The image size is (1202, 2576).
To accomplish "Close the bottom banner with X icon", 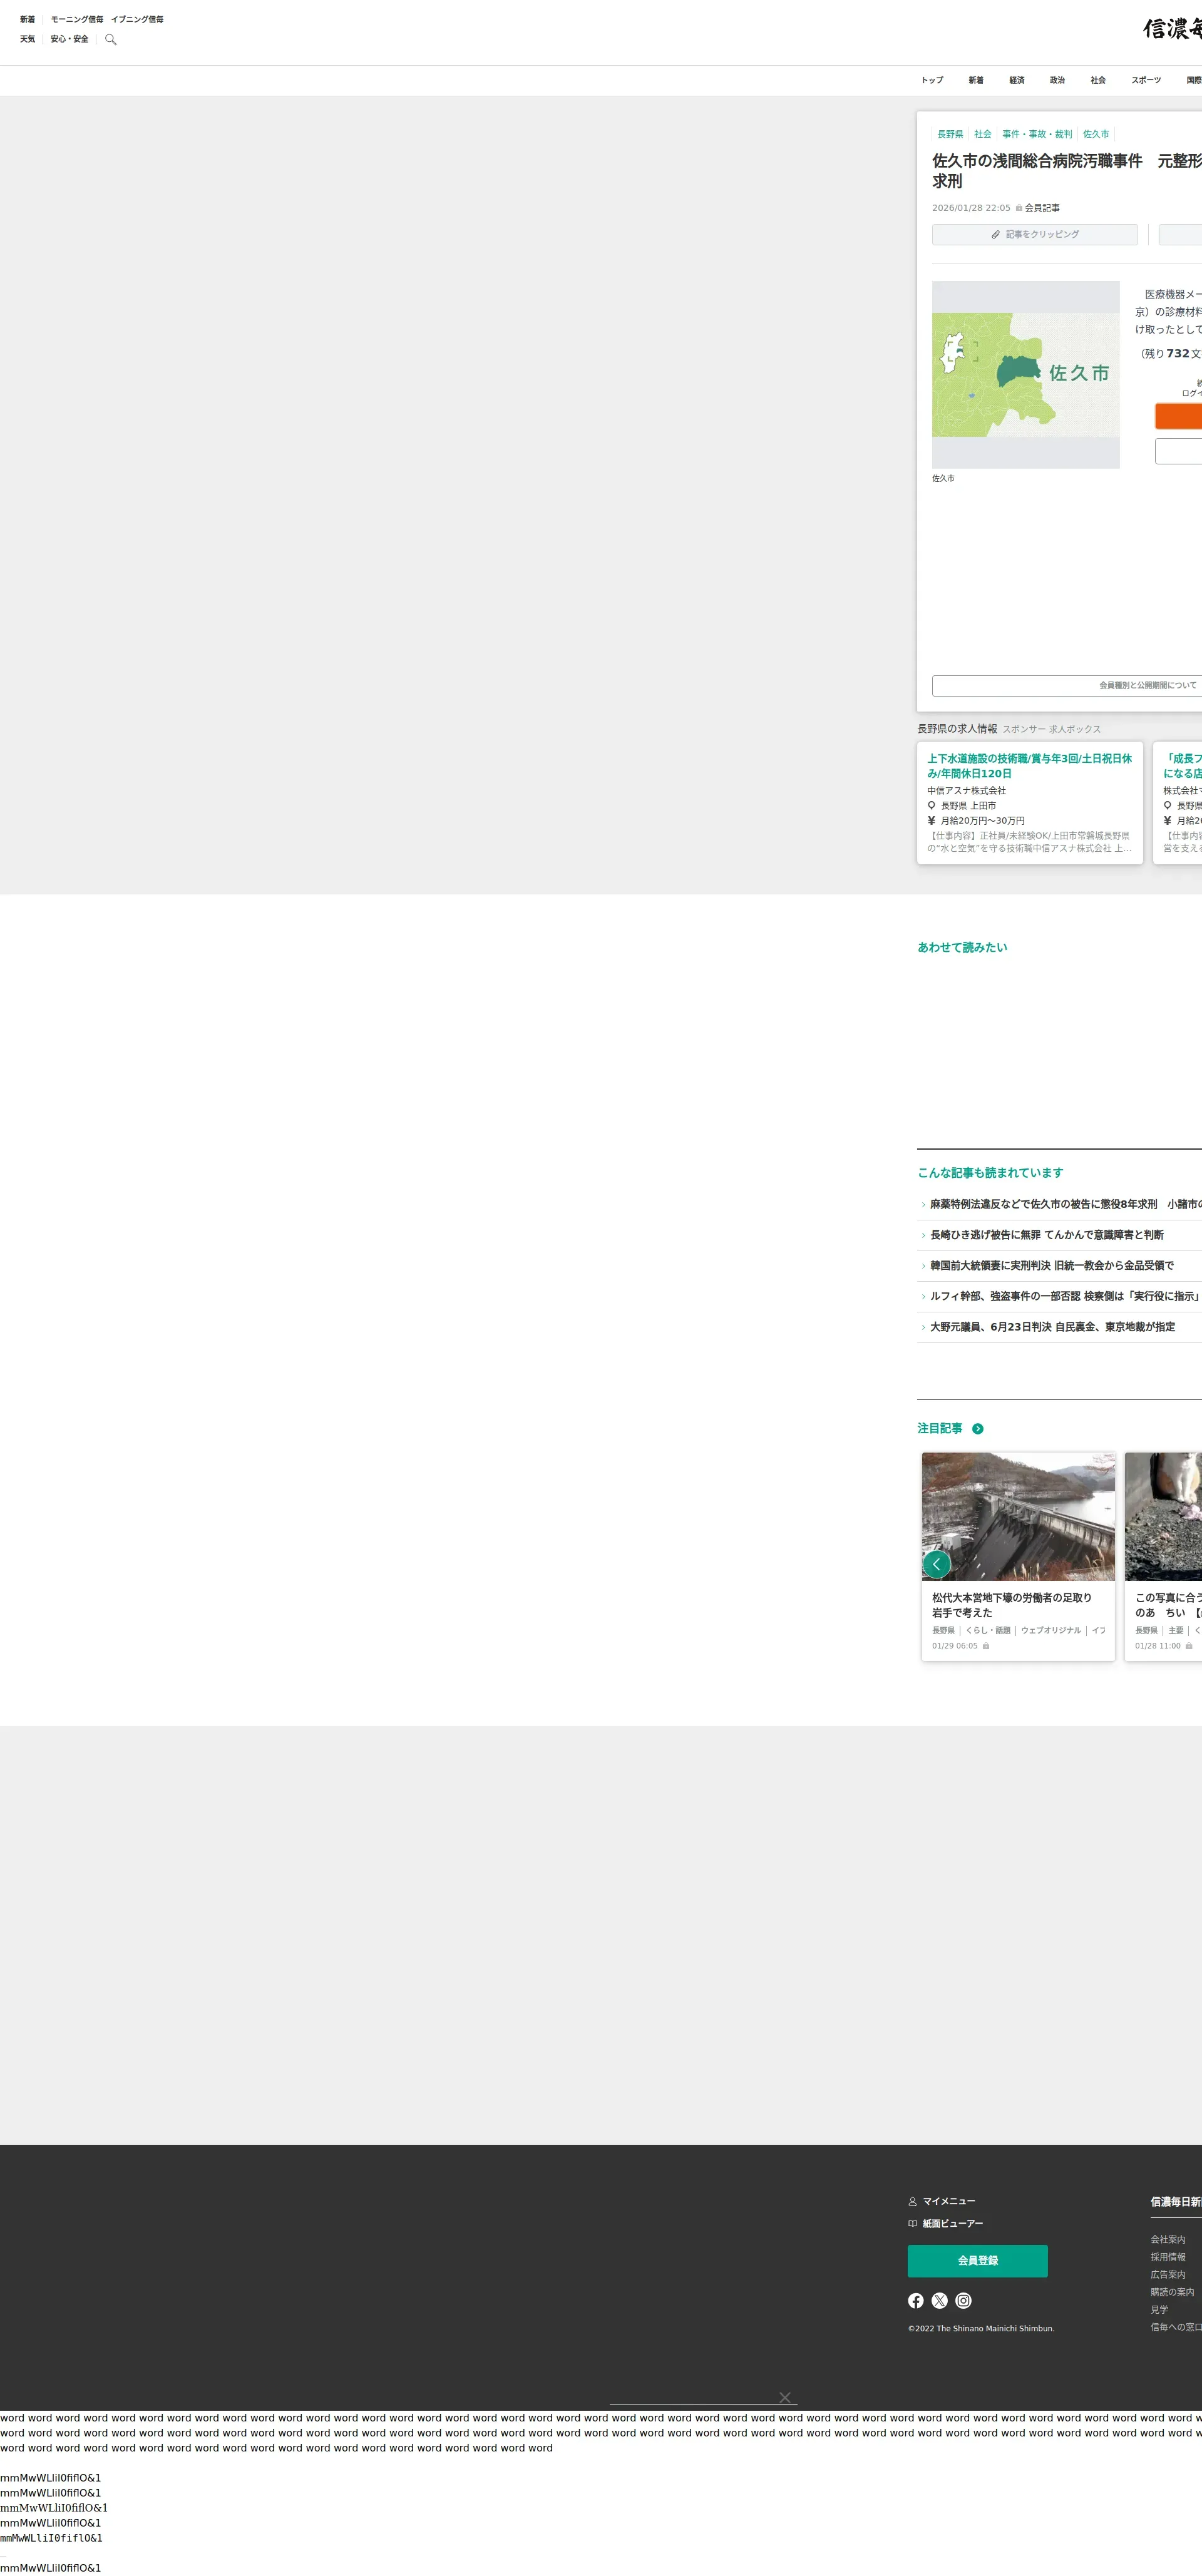I will tap(785, 2397).
